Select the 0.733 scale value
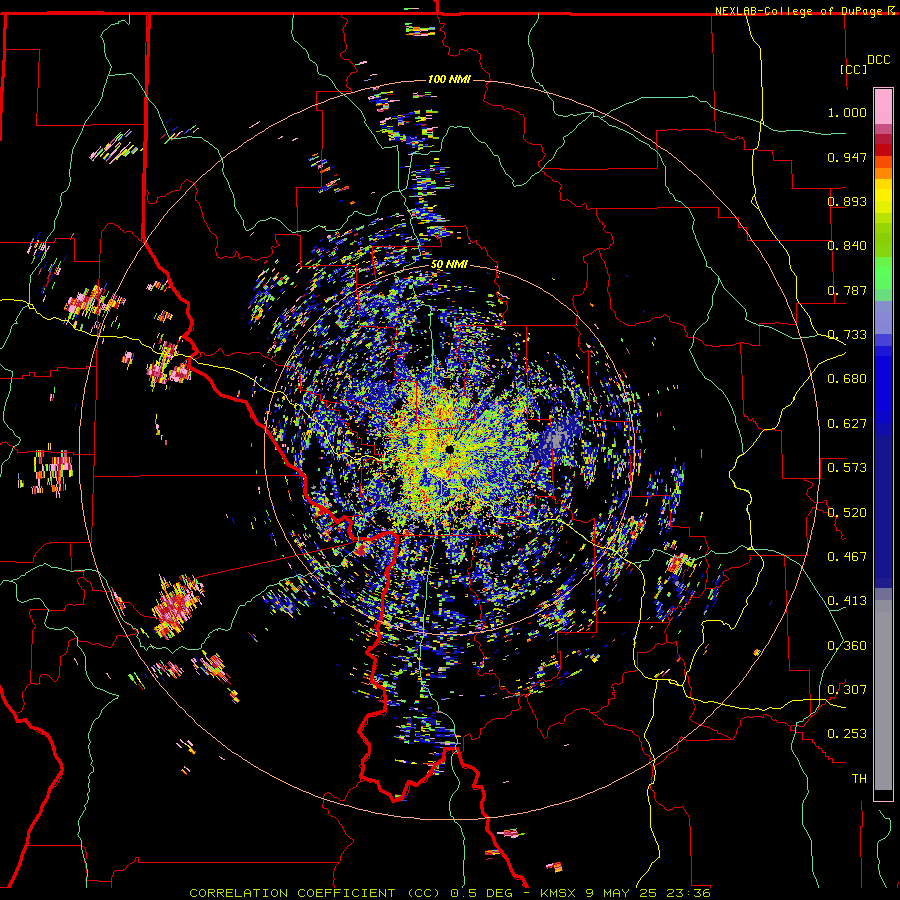900x900 pixels. click(x=847, y=335)
